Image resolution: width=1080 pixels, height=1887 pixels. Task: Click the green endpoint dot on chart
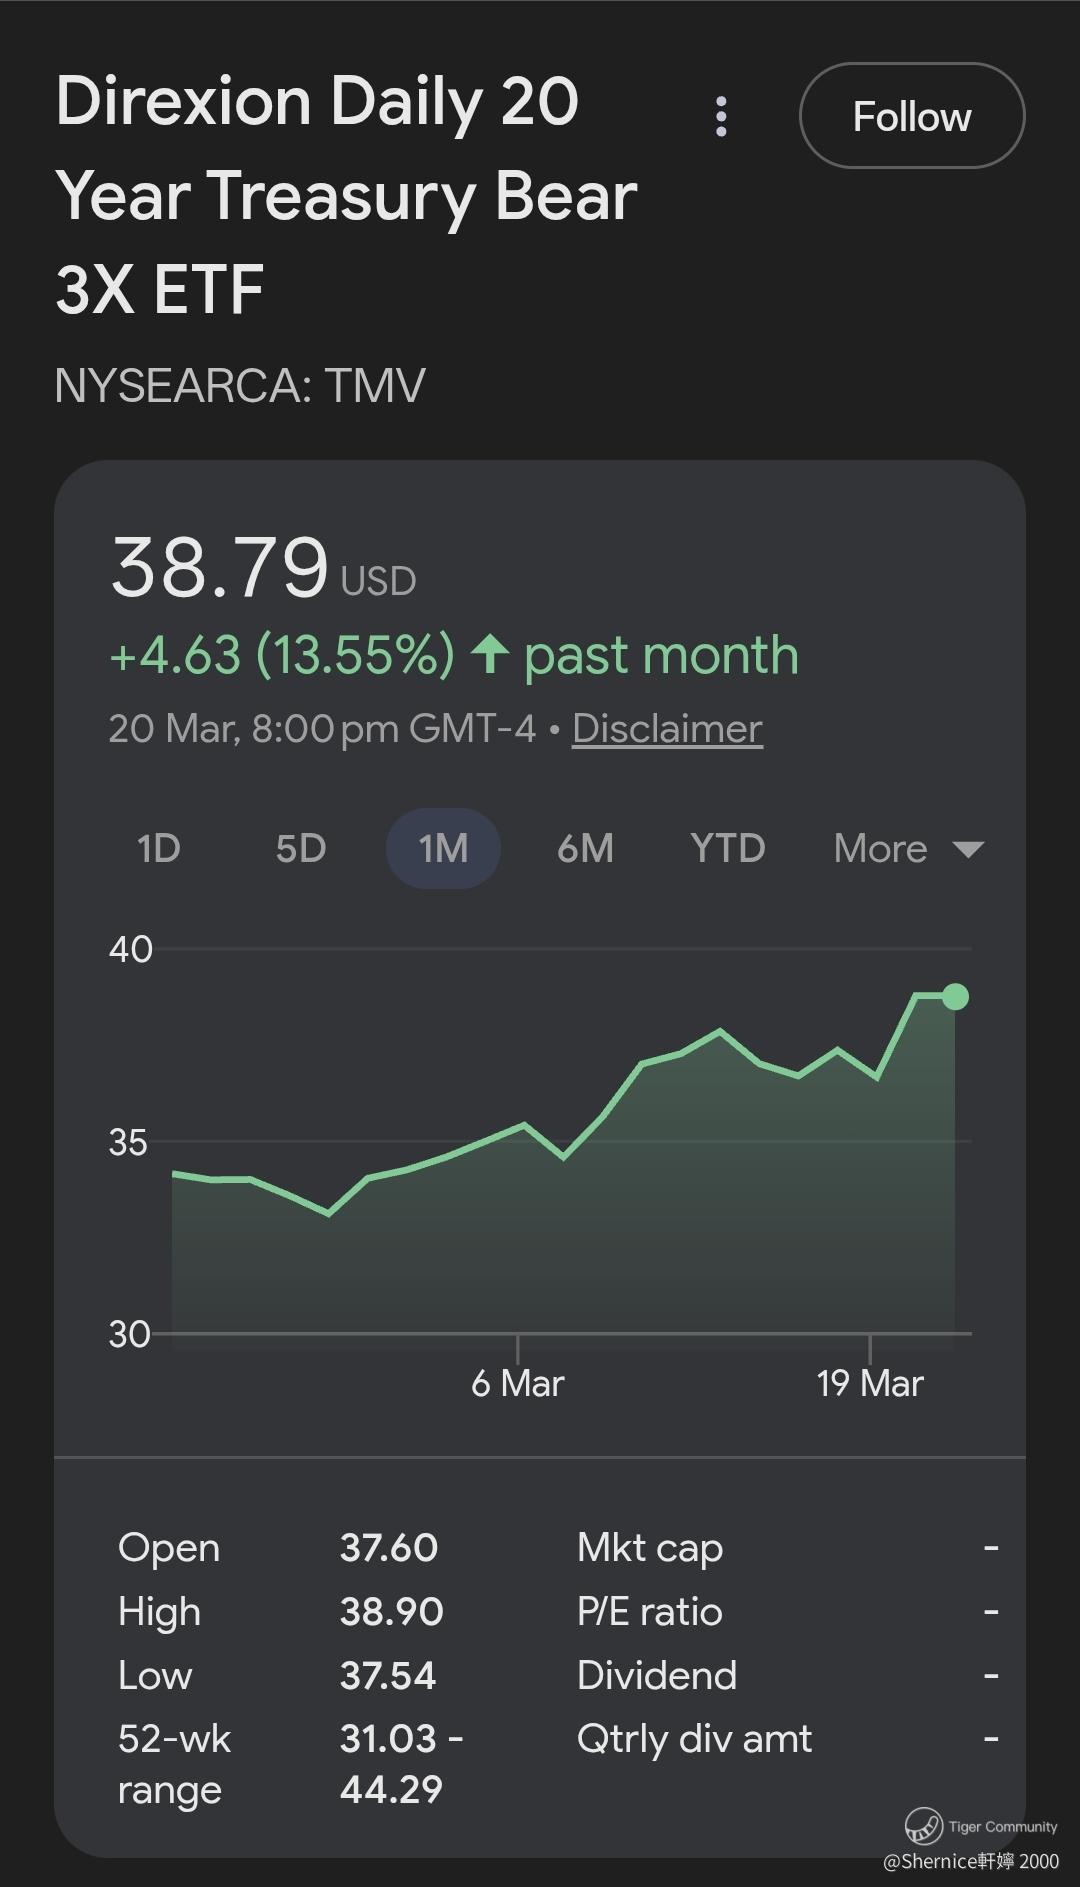955,996
